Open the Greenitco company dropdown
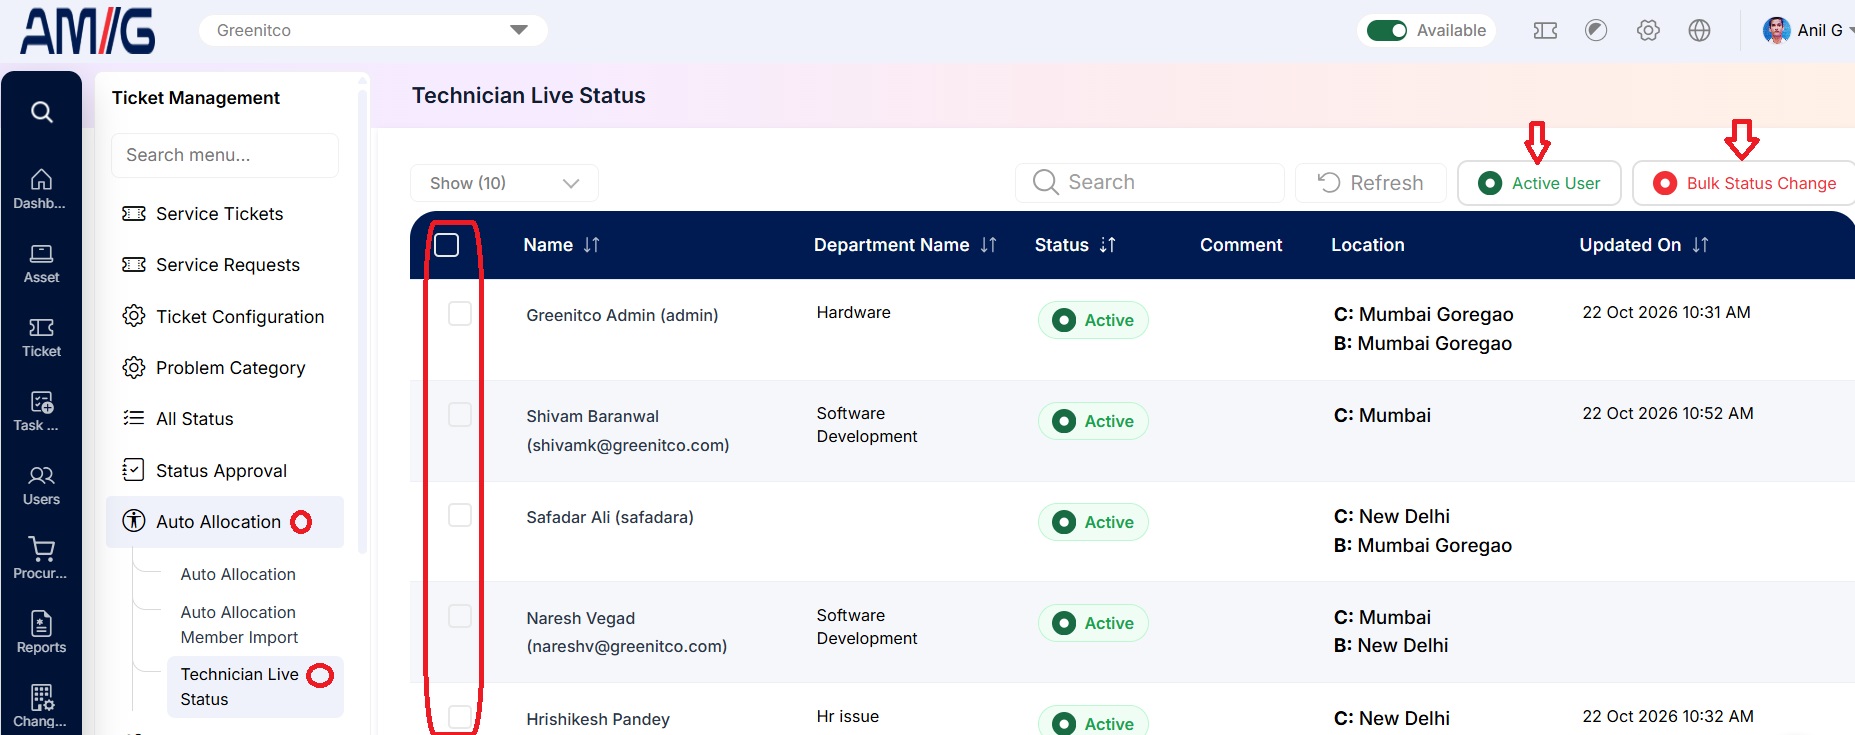 pyautogui.click(x=373, y=30)
